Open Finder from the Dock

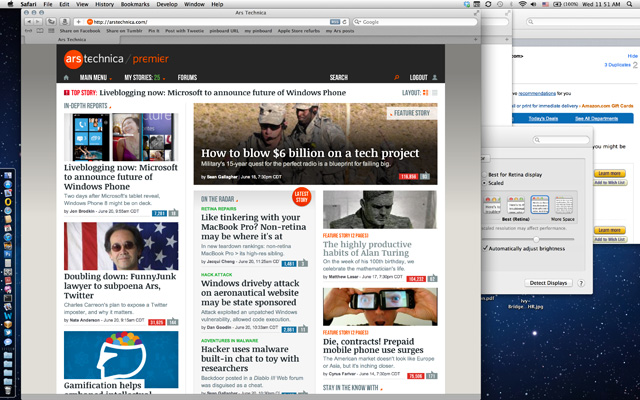coord(8,176)
